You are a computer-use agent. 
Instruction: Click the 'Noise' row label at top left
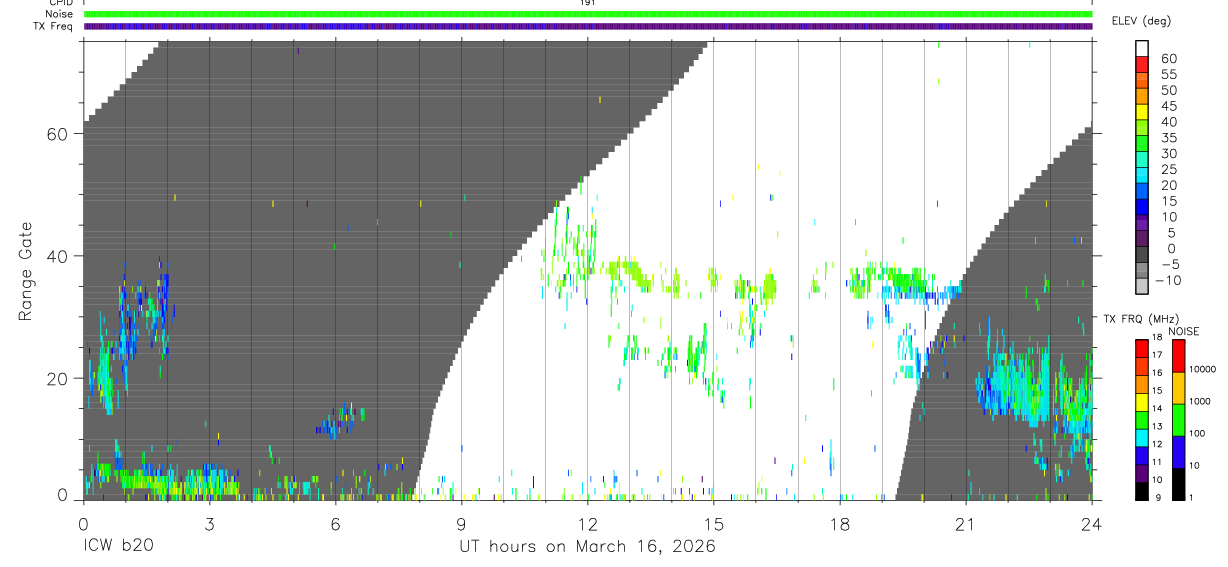point(59,15)
